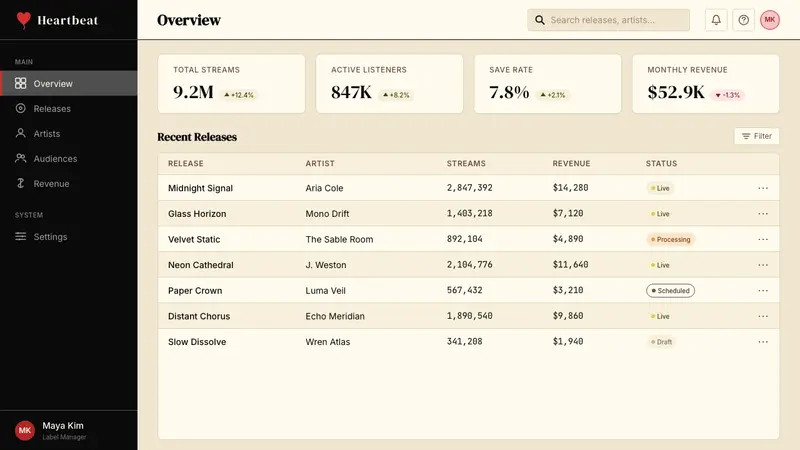Open Settings in the sidebar
The width and height of the screenshot is (800, 450).
click(x=69, y=236)
